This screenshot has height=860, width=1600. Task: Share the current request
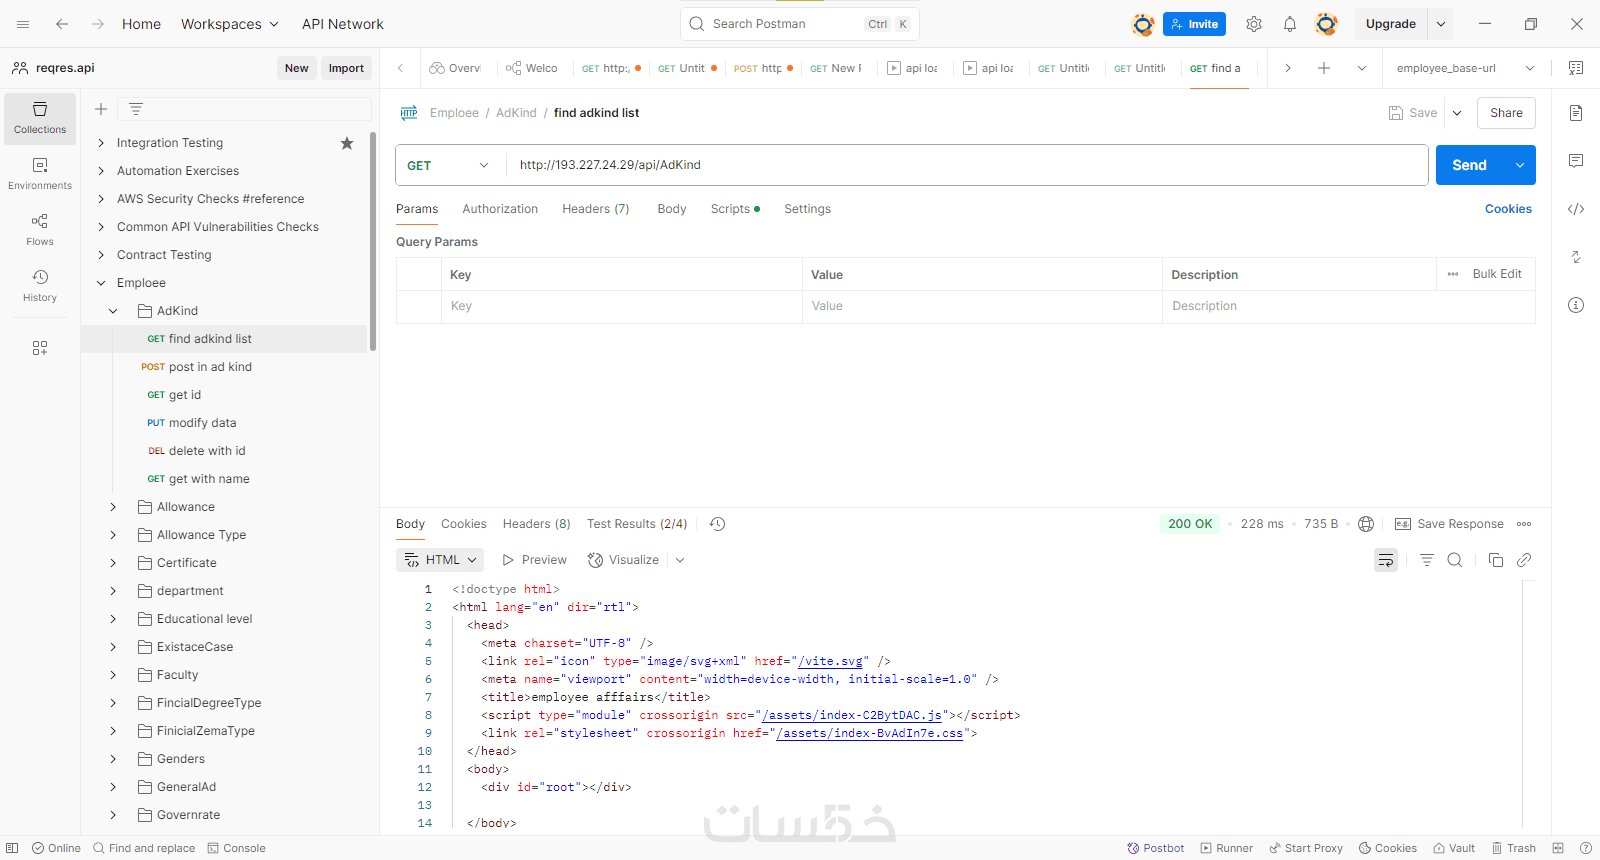tap(1506, 113)
